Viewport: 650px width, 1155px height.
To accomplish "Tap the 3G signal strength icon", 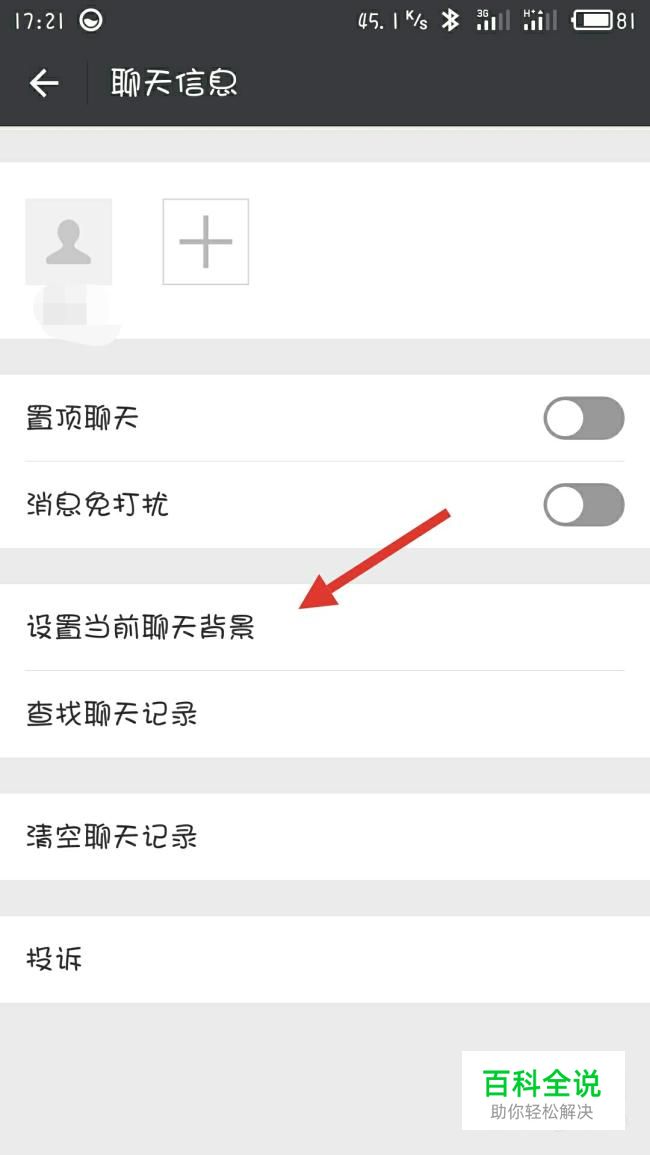I will (x=493, y=21).
